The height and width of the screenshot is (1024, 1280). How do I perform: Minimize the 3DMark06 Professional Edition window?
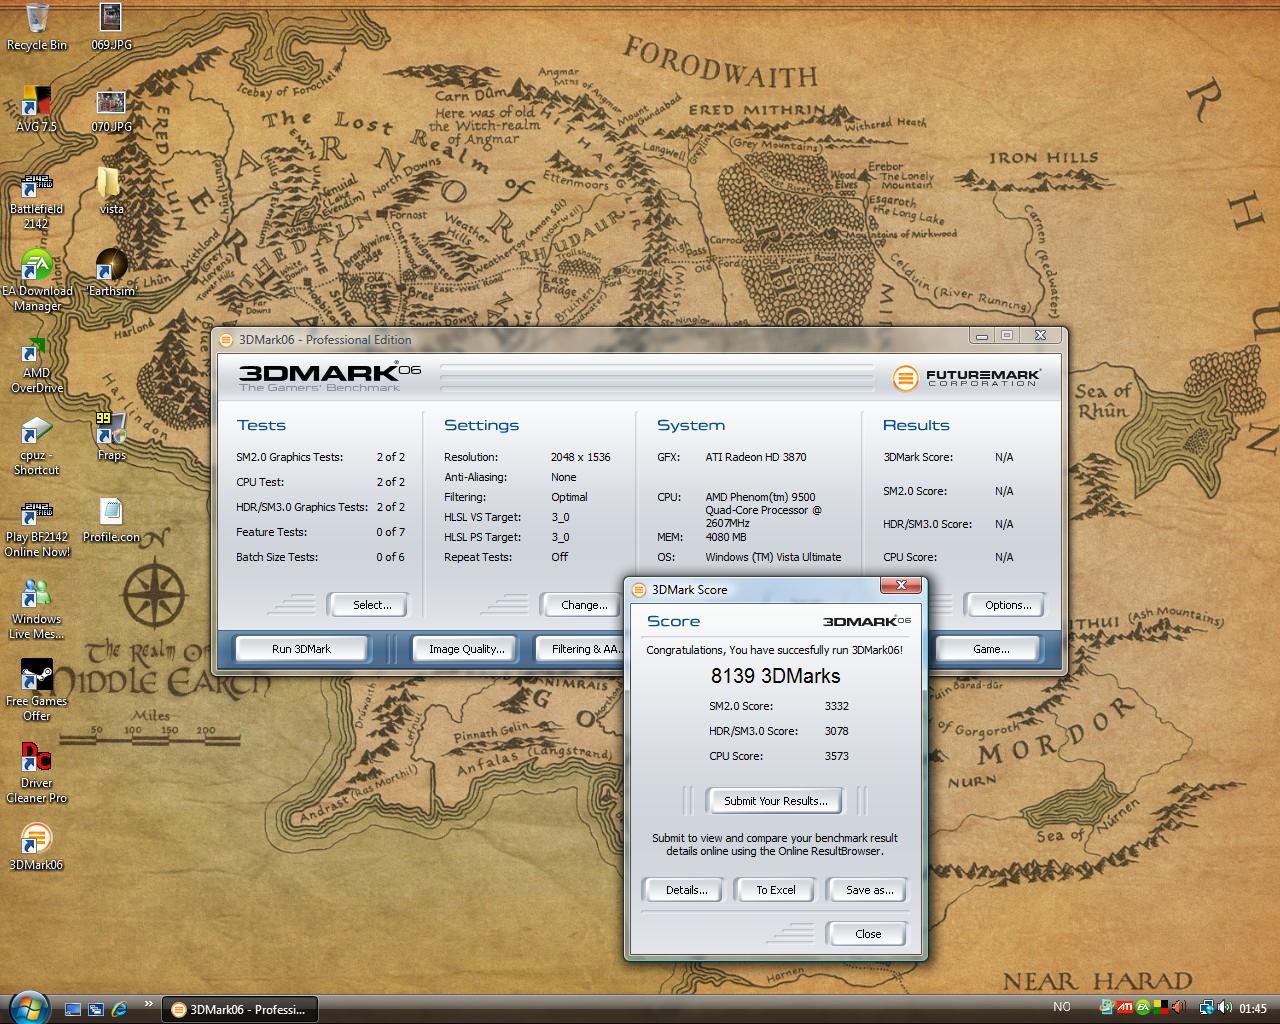pos(982,336)
